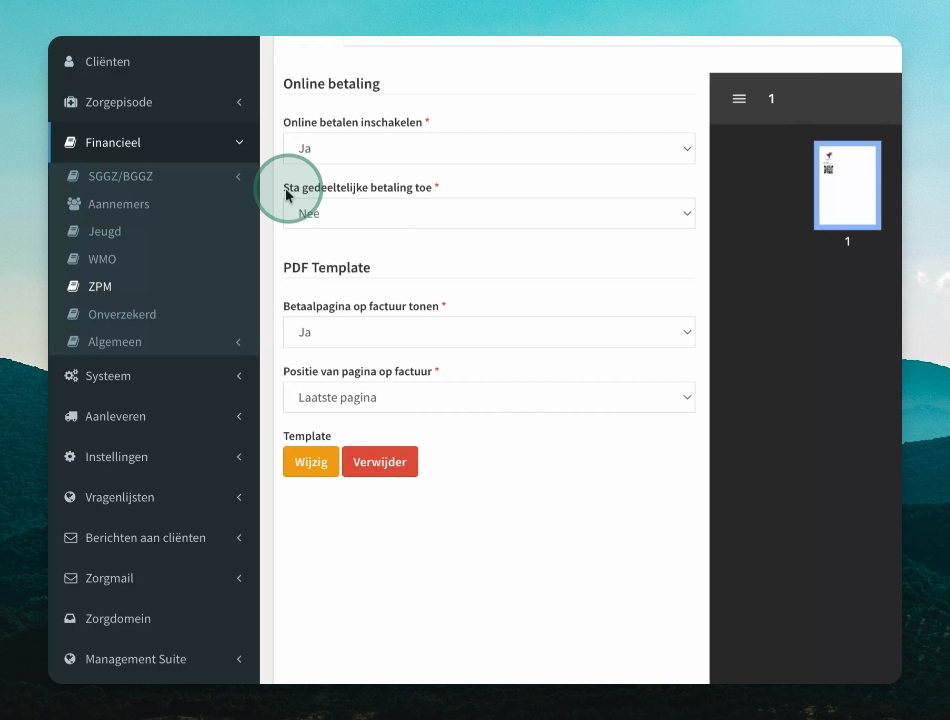Click the Cliënten person icon
The height and width of the screenshot is (720, 950).
coord(70,61)
